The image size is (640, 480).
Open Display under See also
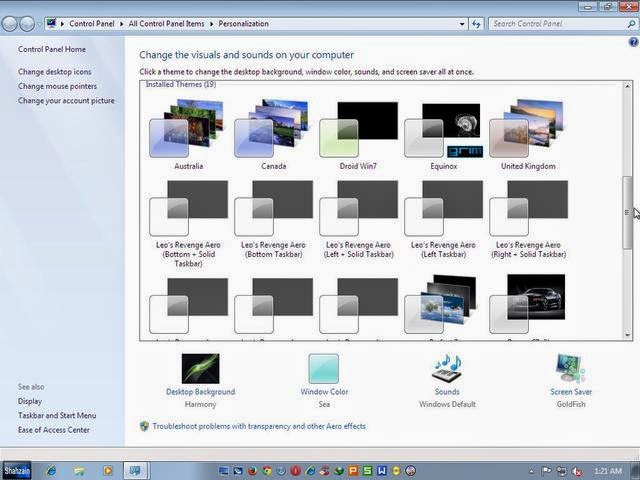click(30, 401)
